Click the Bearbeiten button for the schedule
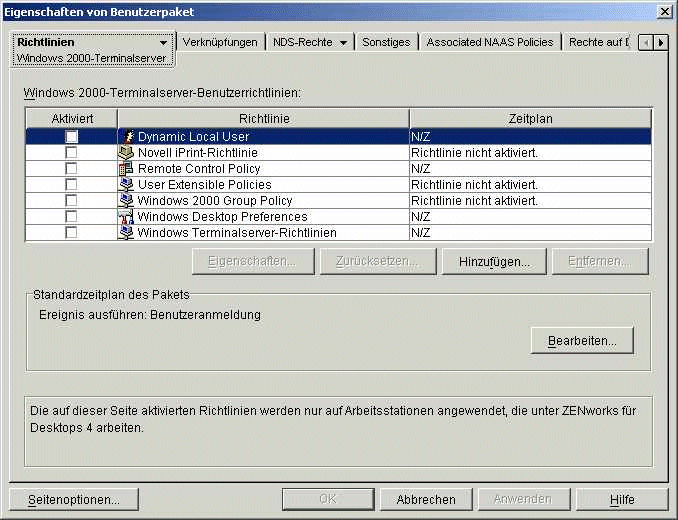 [582, 341]
